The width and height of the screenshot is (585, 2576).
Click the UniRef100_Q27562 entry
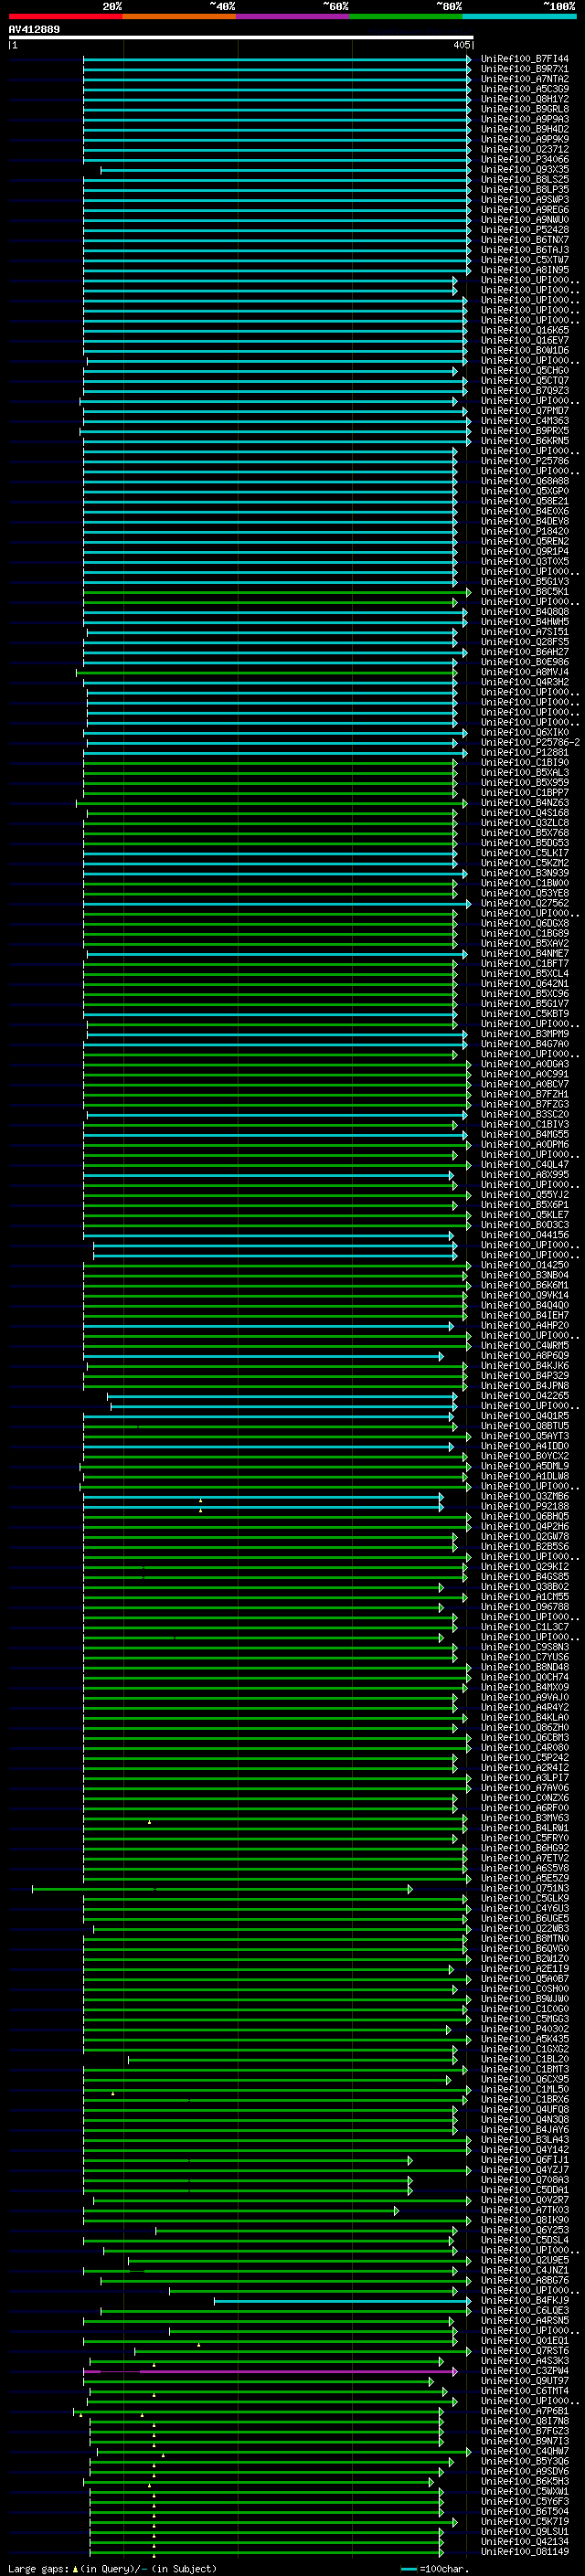point(524,904)
